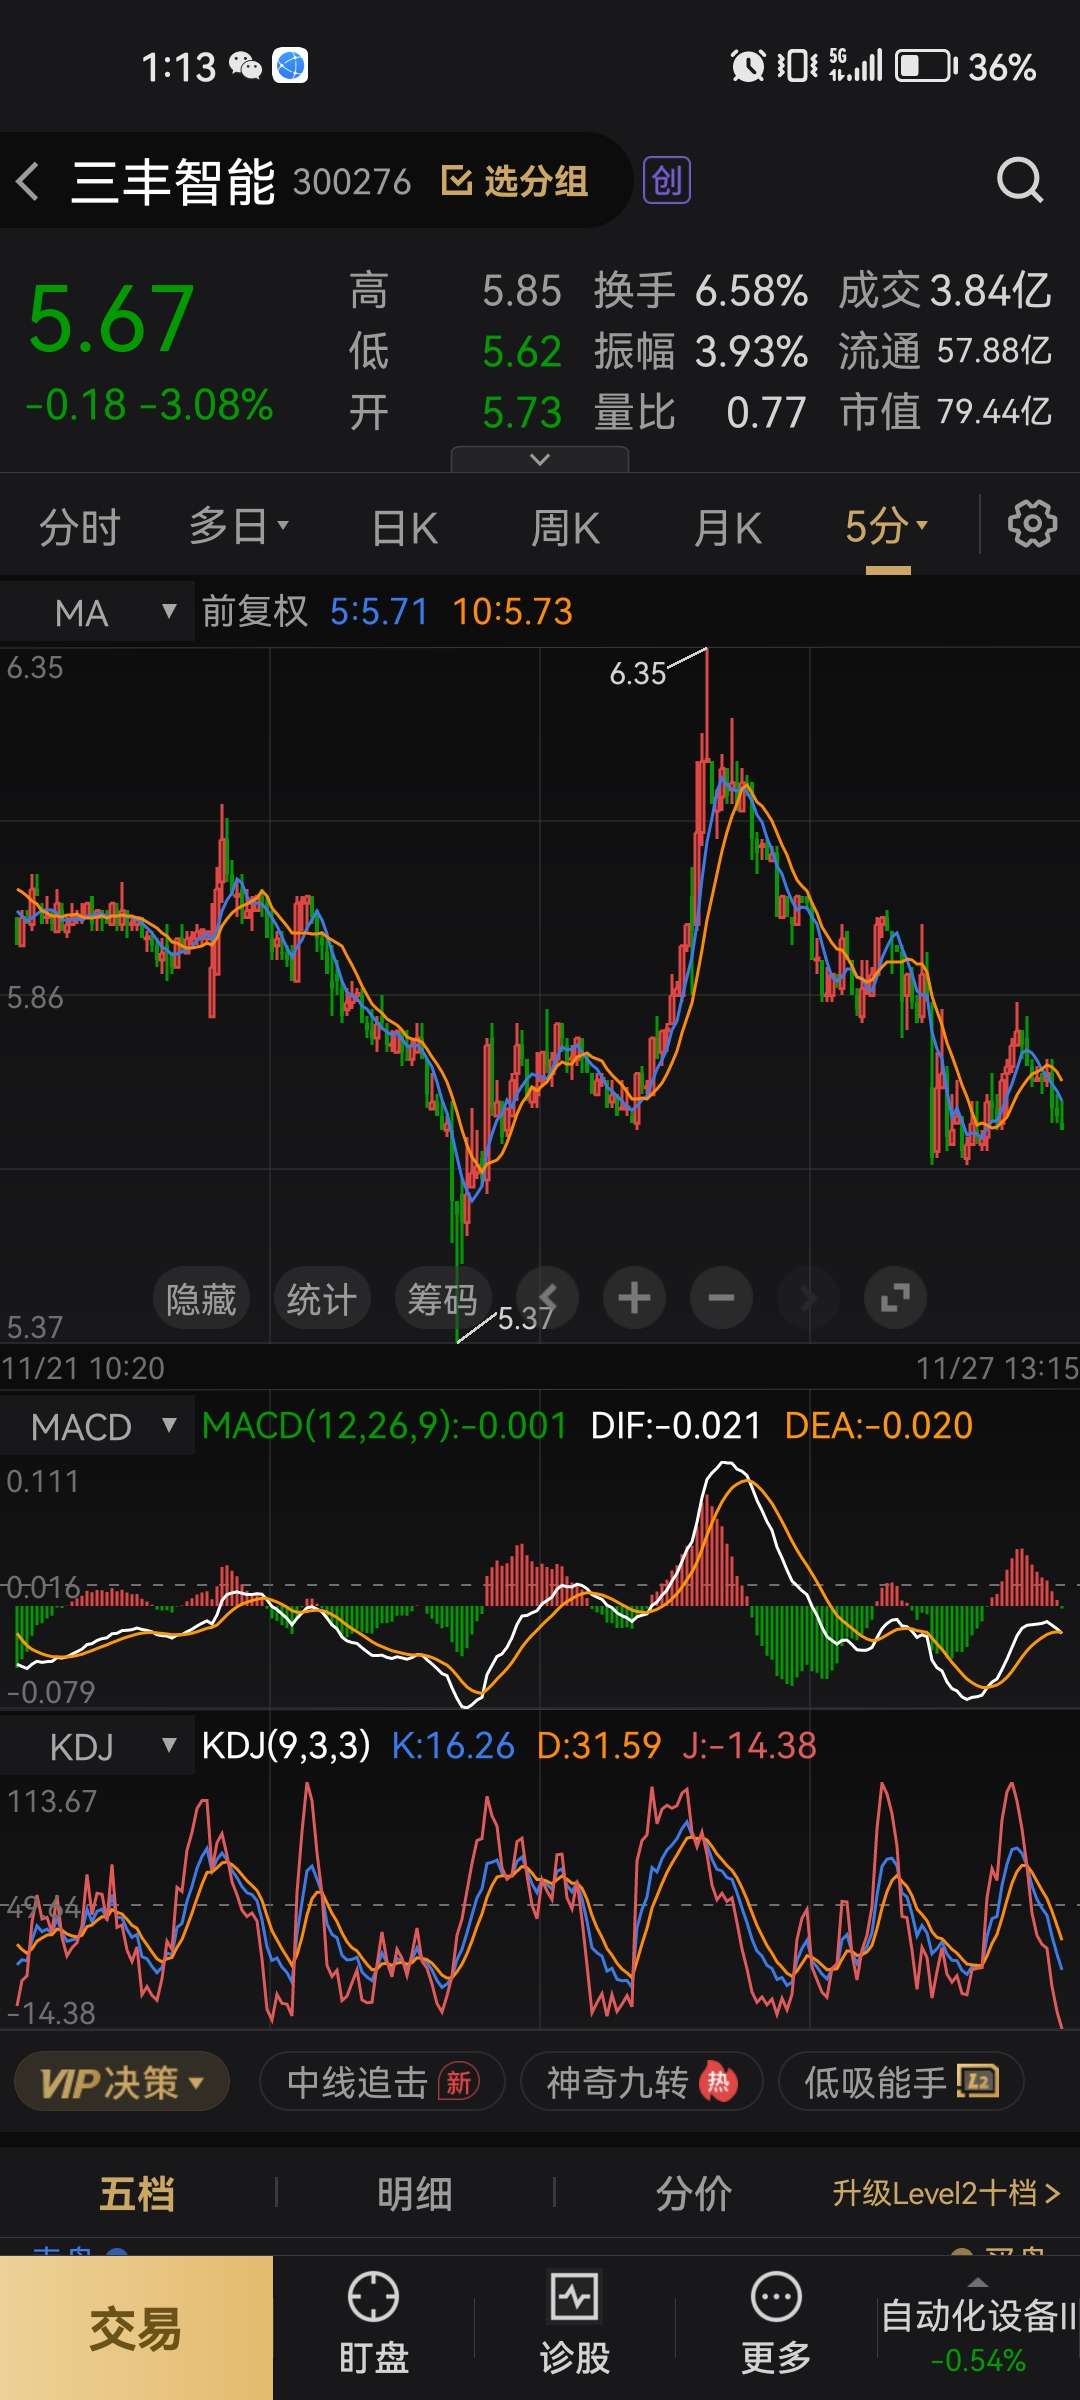The height and width of the screenshot is (2400, 1080).
Task: Tap the 6.35 high marker on chart
Action: (x=638, y=673)
